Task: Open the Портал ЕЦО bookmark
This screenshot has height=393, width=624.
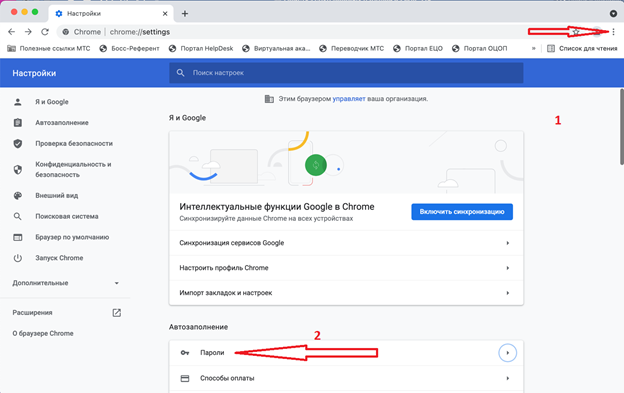Action: point(418,49)
